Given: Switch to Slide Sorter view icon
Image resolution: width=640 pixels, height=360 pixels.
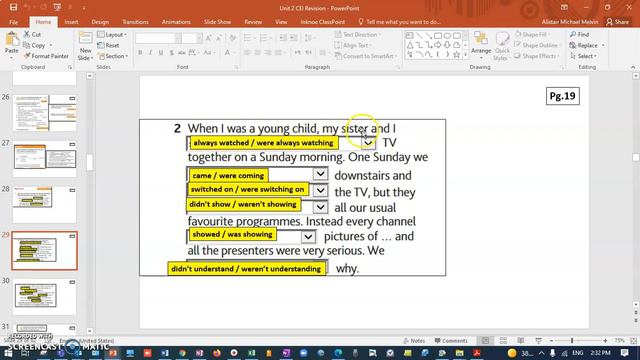Looking at the screenshot, I should [503, 340].
